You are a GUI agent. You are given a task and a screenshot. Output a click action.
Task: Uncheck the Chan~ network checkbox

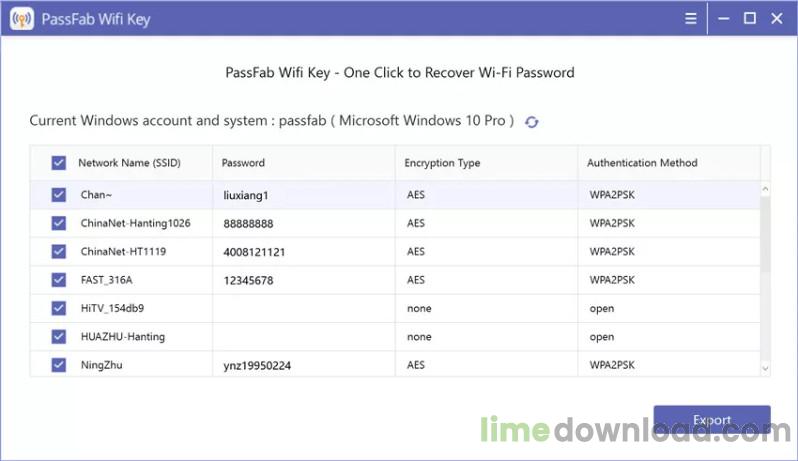[x=58, y=195]
